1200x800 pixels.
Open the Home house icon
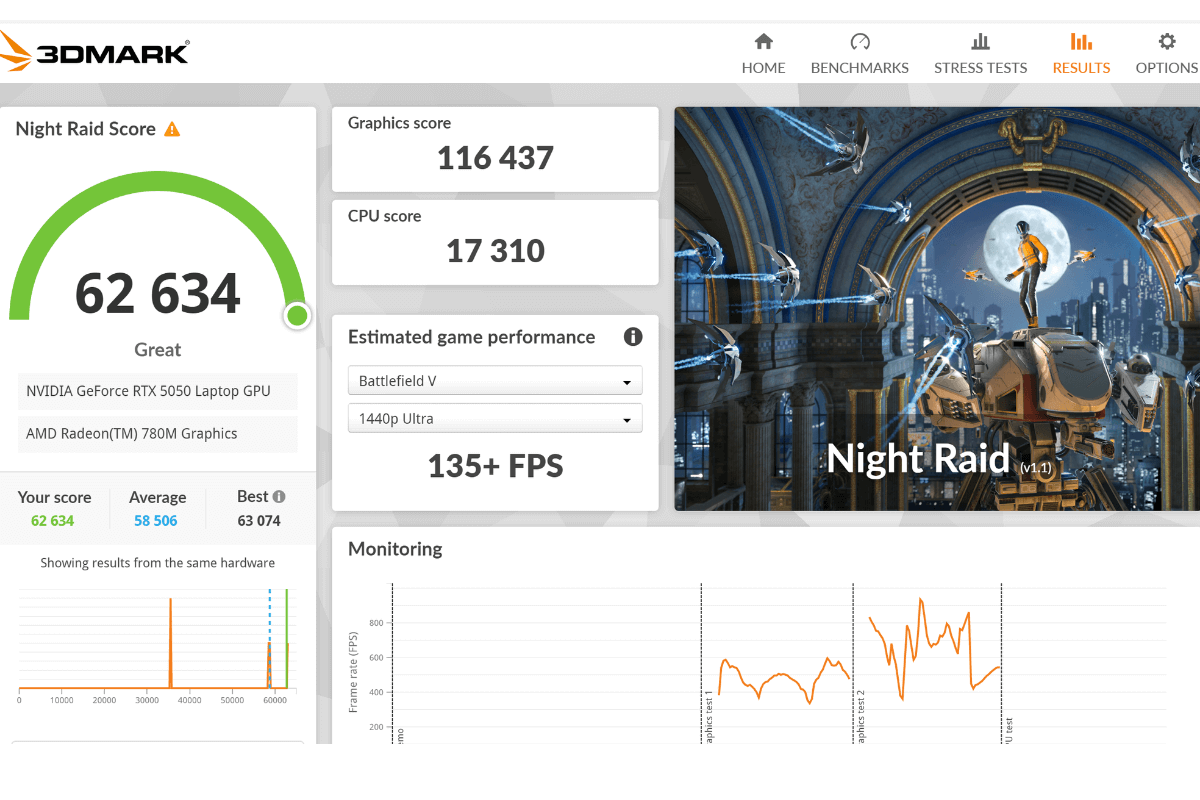763,42
